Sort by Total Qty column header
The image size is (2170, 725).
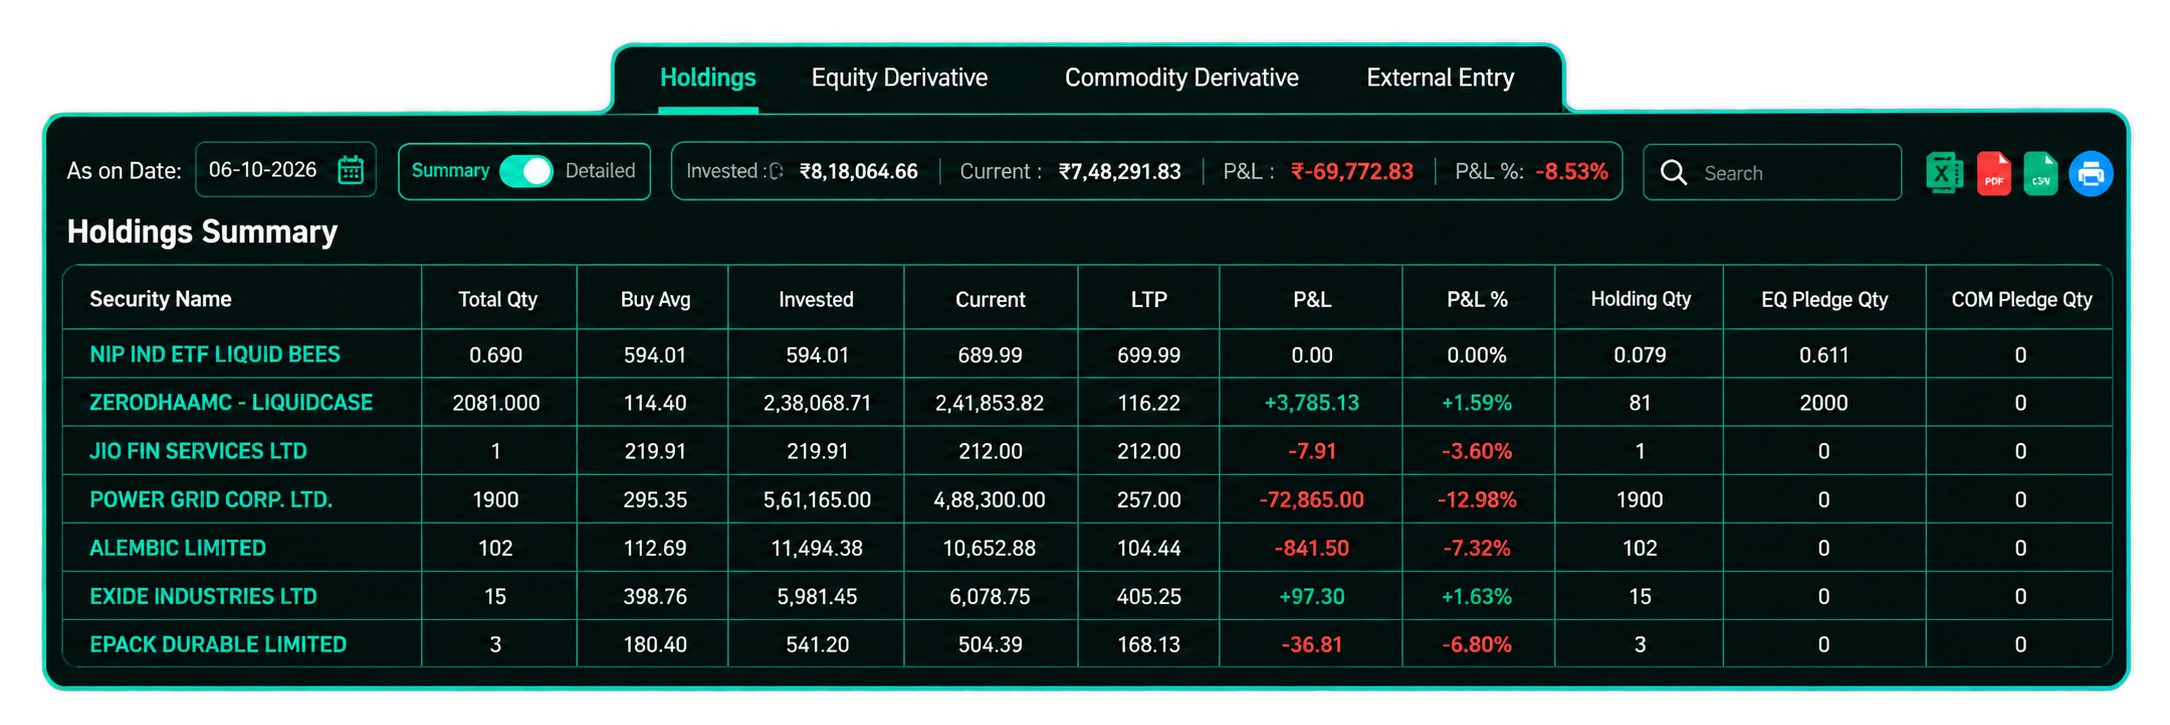(497, 299)
